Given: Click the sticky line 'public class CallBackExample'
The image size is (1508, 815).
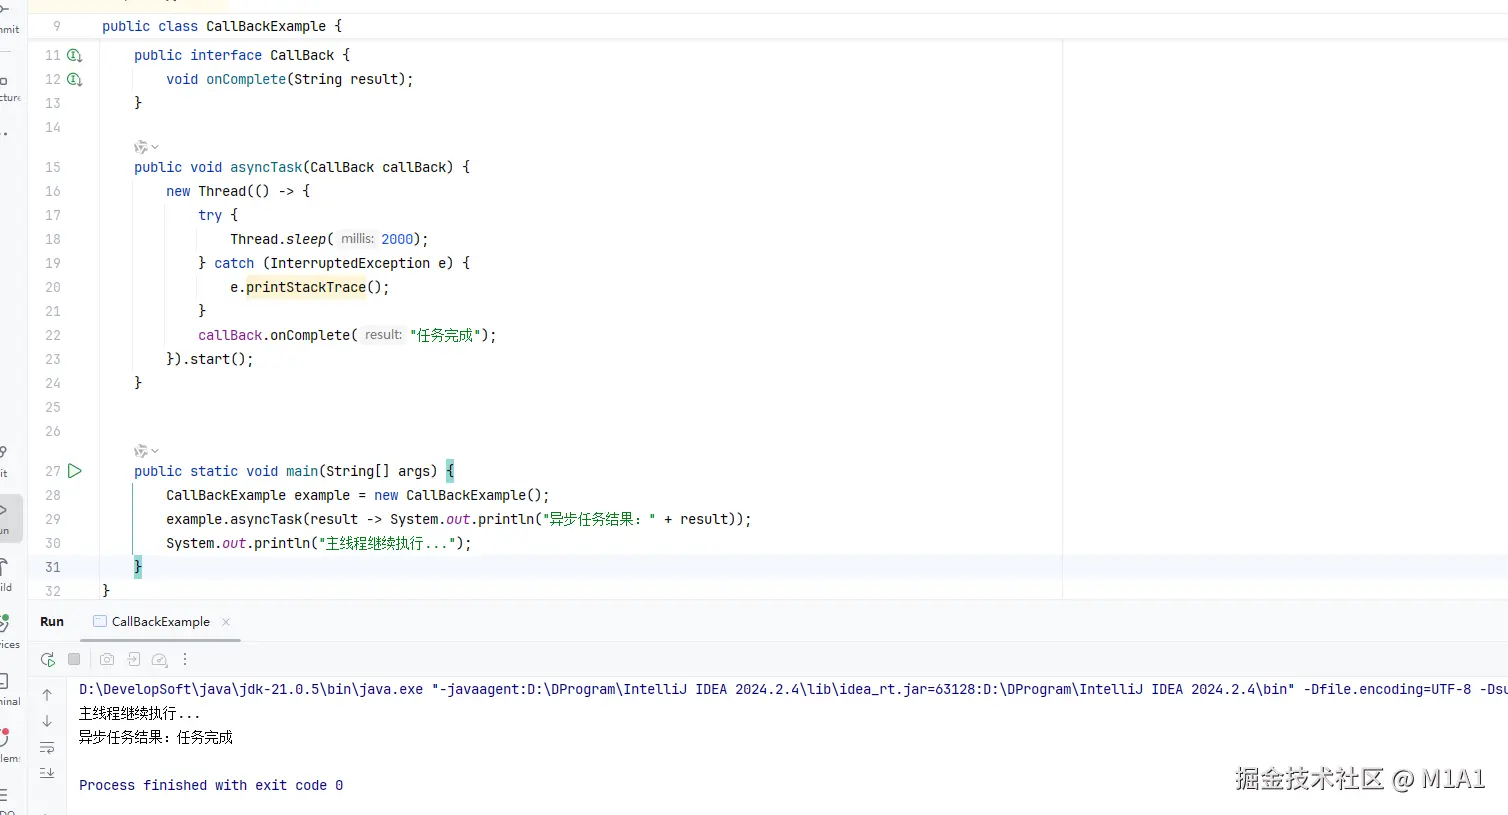Looking at the screenshot, I should point(222,26).
